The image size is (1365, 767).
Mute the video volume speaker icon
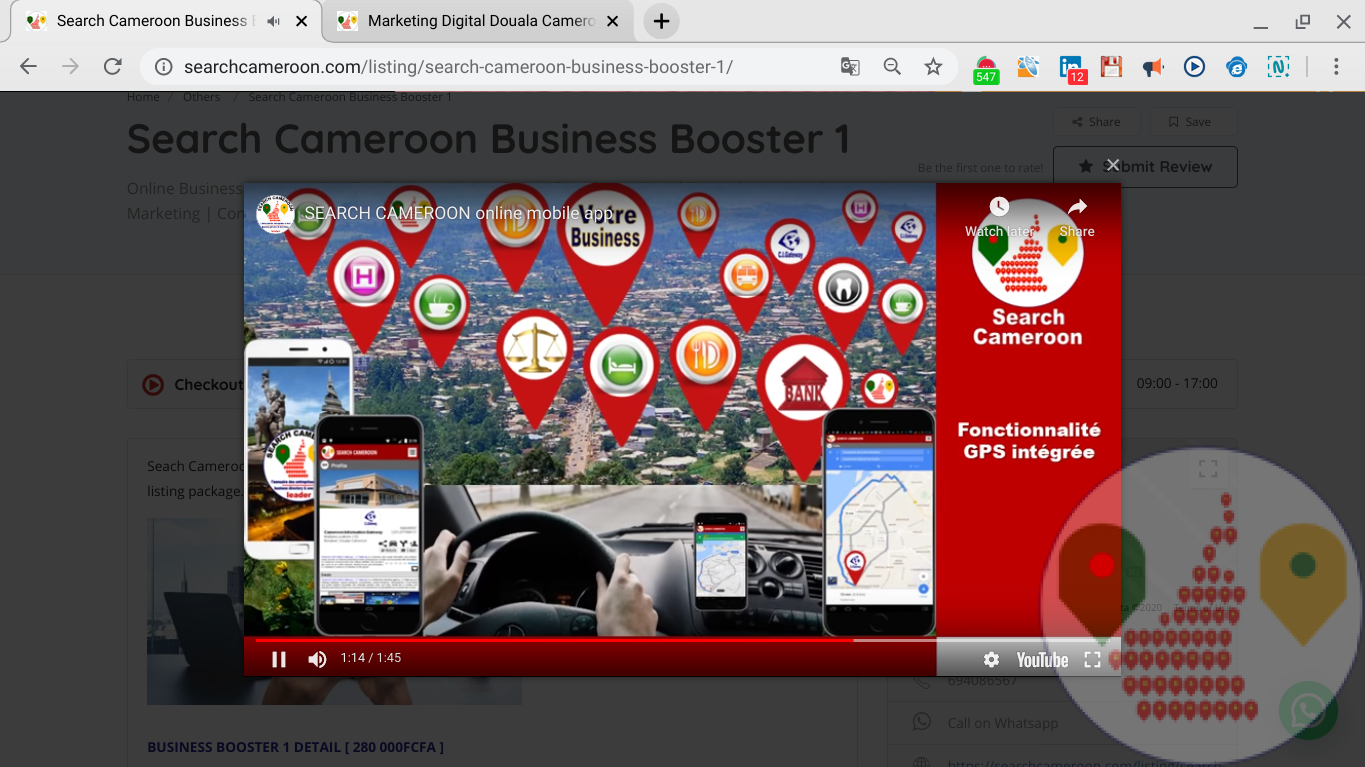[317, 659]
